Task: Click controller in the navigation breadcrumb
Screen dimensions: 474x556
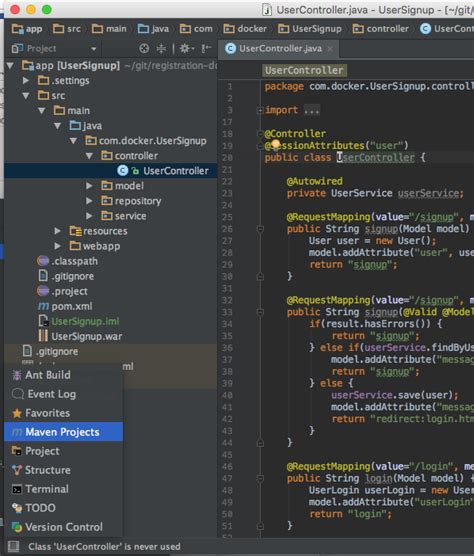Action: click(x=380, y=29)
